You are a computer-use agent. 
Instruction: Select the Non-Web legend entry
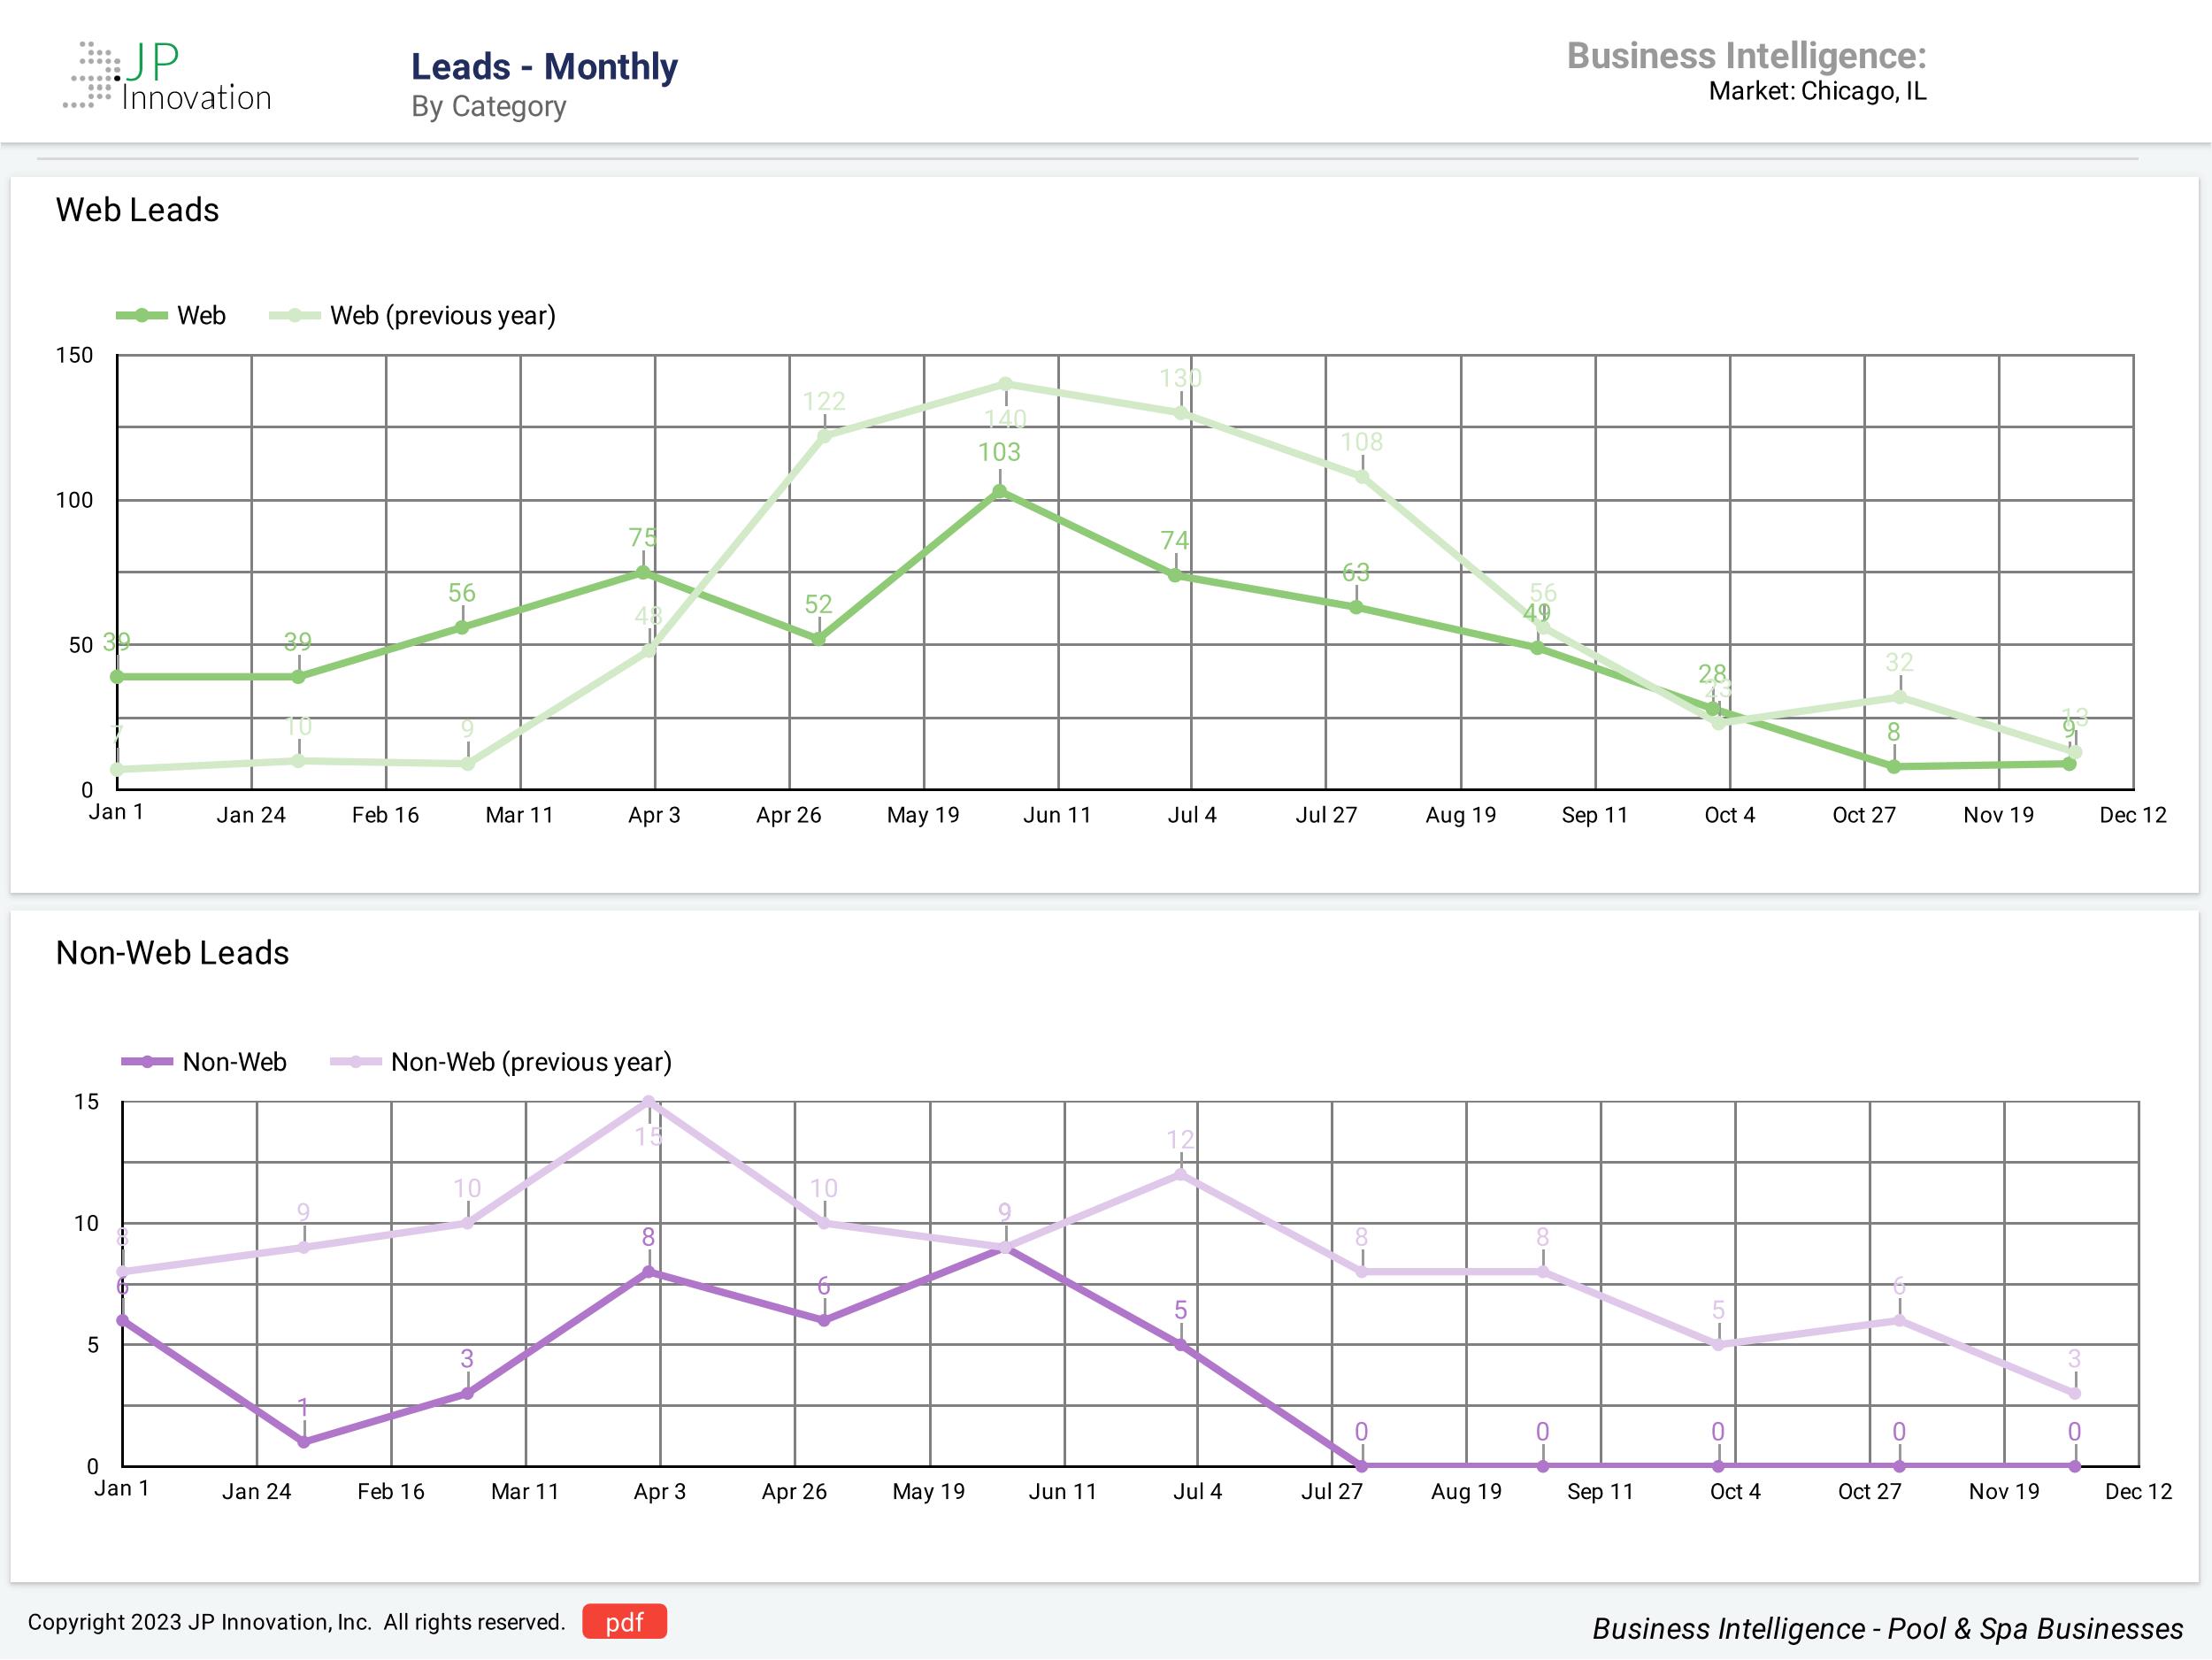[204, 1062]
